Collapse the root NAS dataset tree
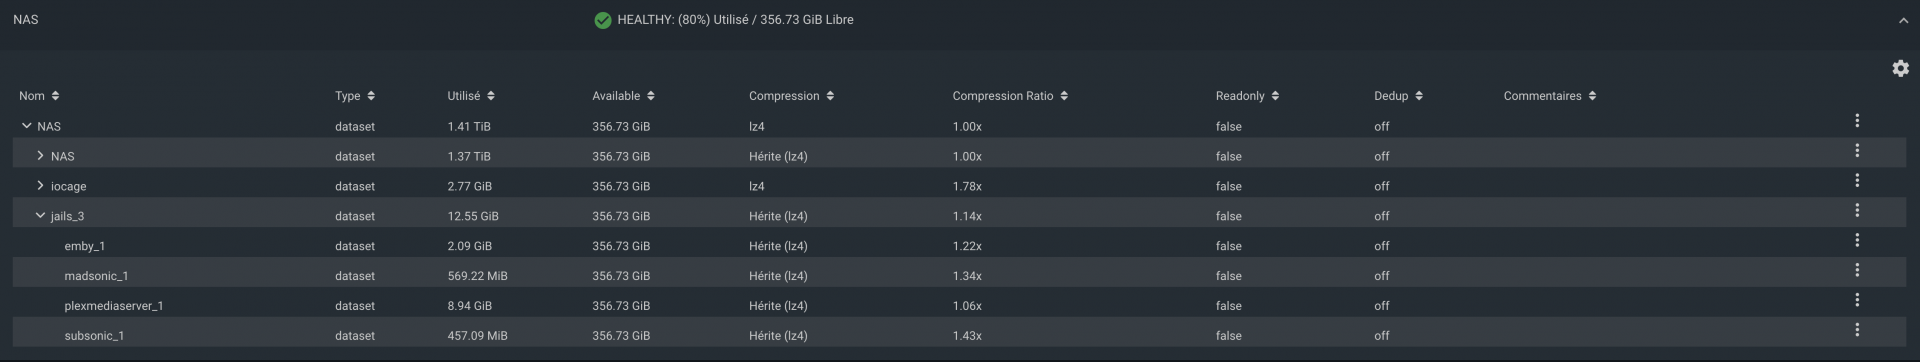Viewport: 1920px width, 362px height. coord(26,126)
